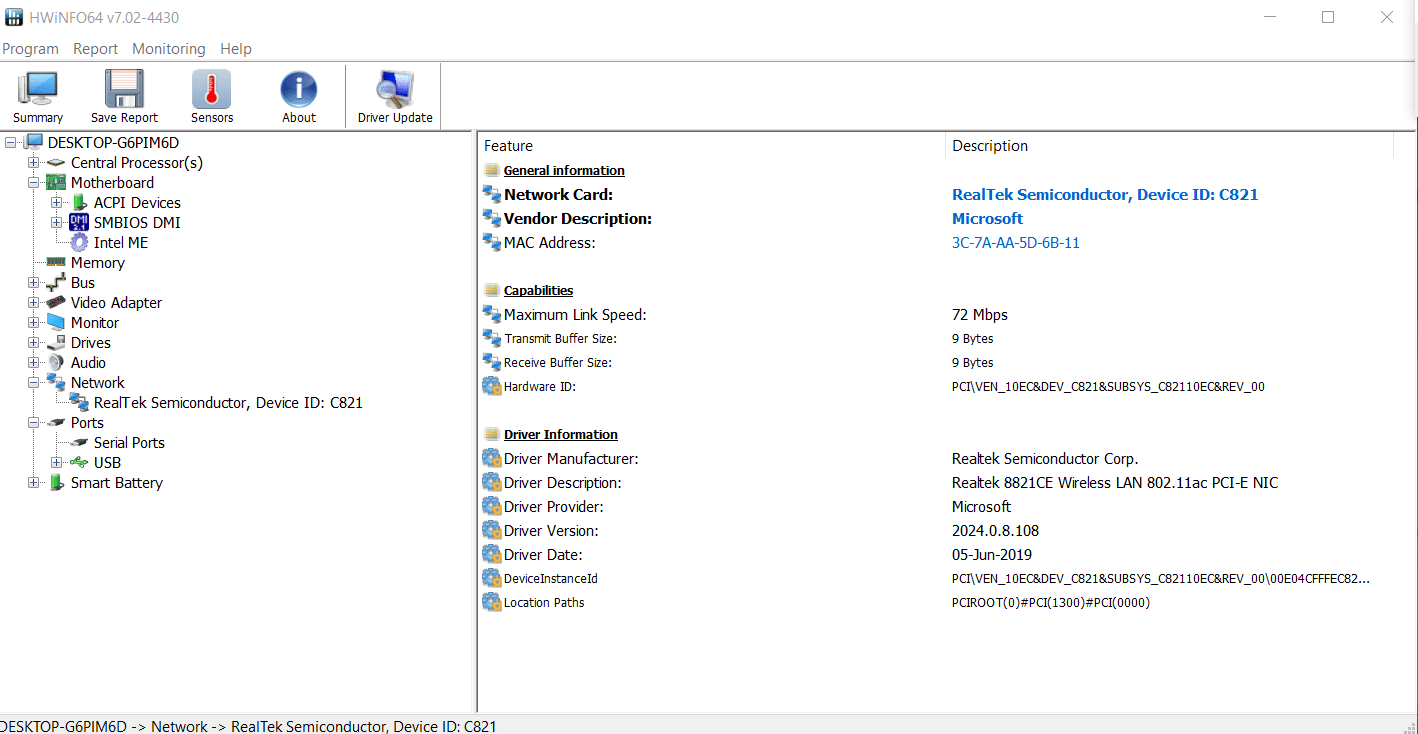Viewport: 1418px width, 734px height.
Task: Click the Vendor Description value Microsoft
Action: [x=987, y=218]
